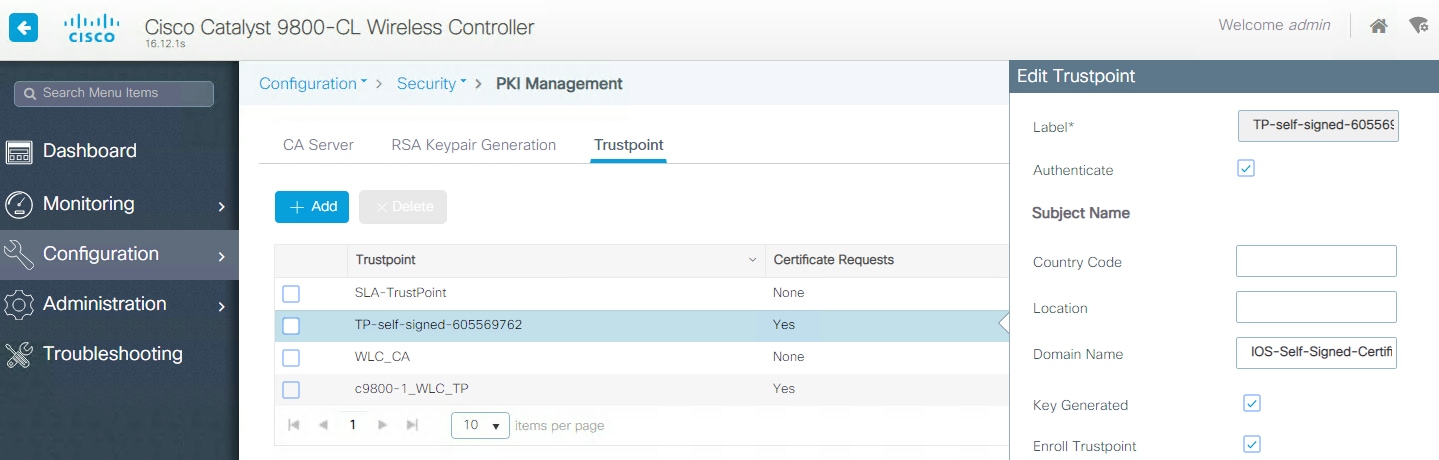Select the c9800-1_WLC_TP row checkbox
This screenshot has width=1439, height=460.
point(291,390)
